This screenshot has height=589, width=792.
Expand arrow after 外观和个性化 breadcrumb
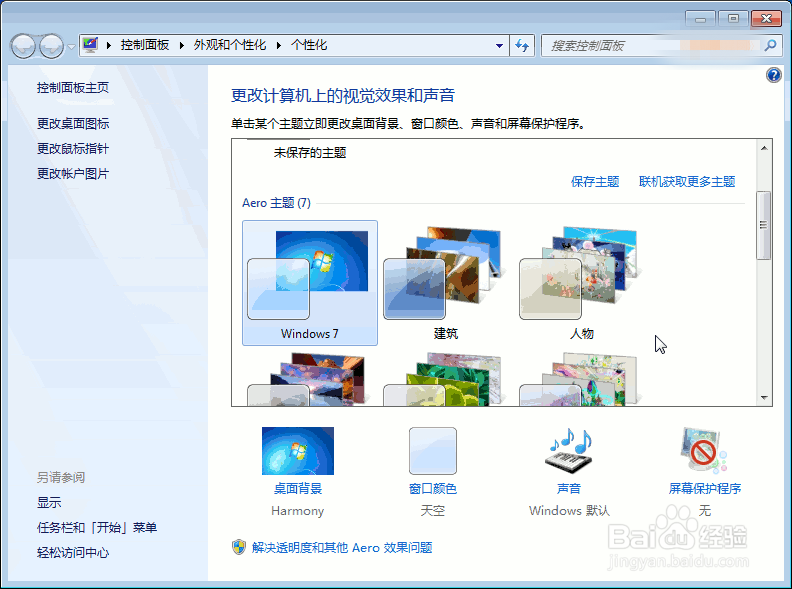(278, 45)
